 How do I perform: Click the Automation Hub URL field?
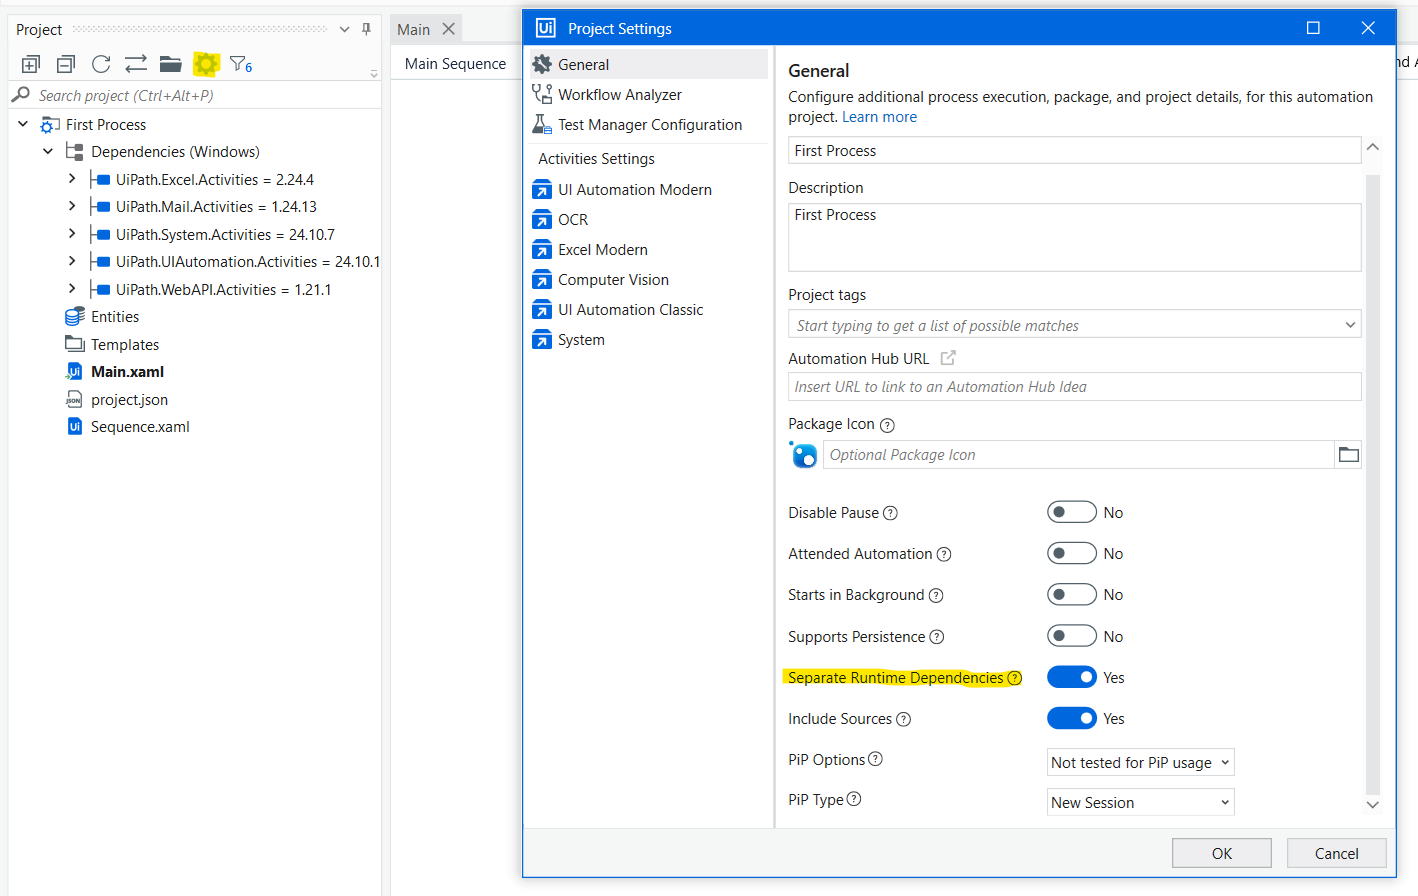pyautogui.click(x=1074, y=387)
